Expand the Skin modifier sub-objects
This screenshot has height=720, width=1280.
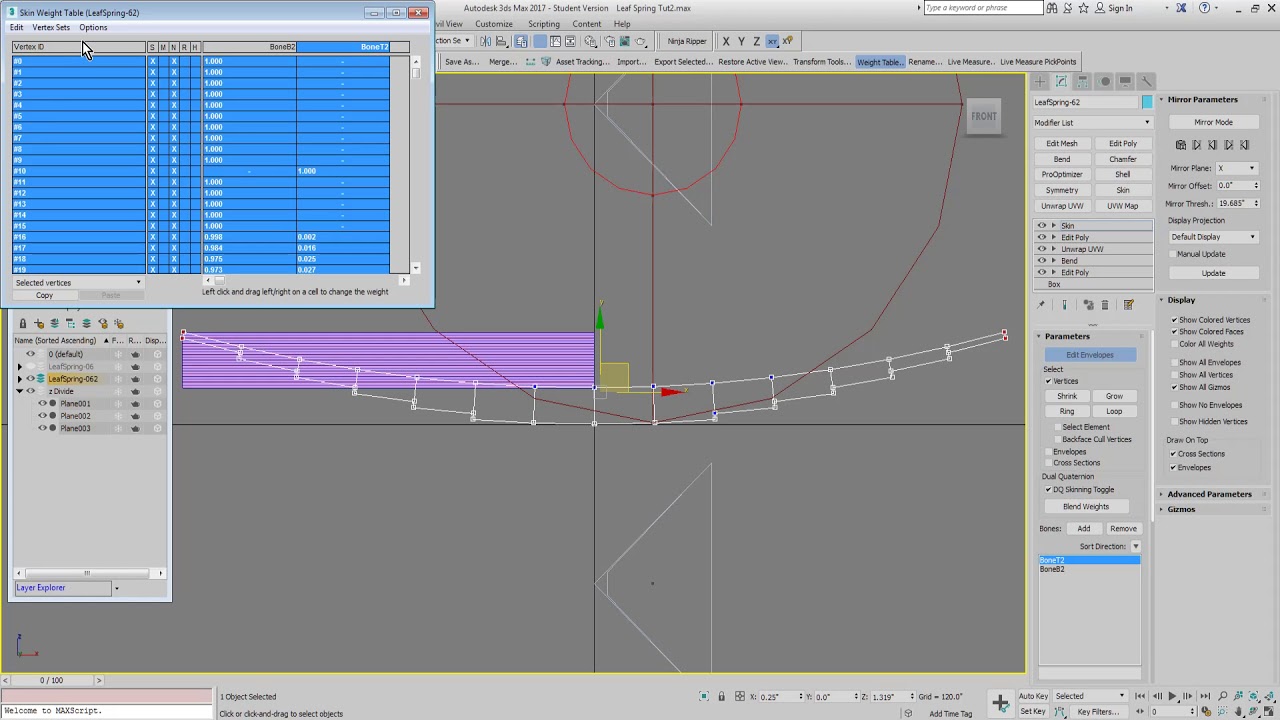click(x=1056, y=226)
